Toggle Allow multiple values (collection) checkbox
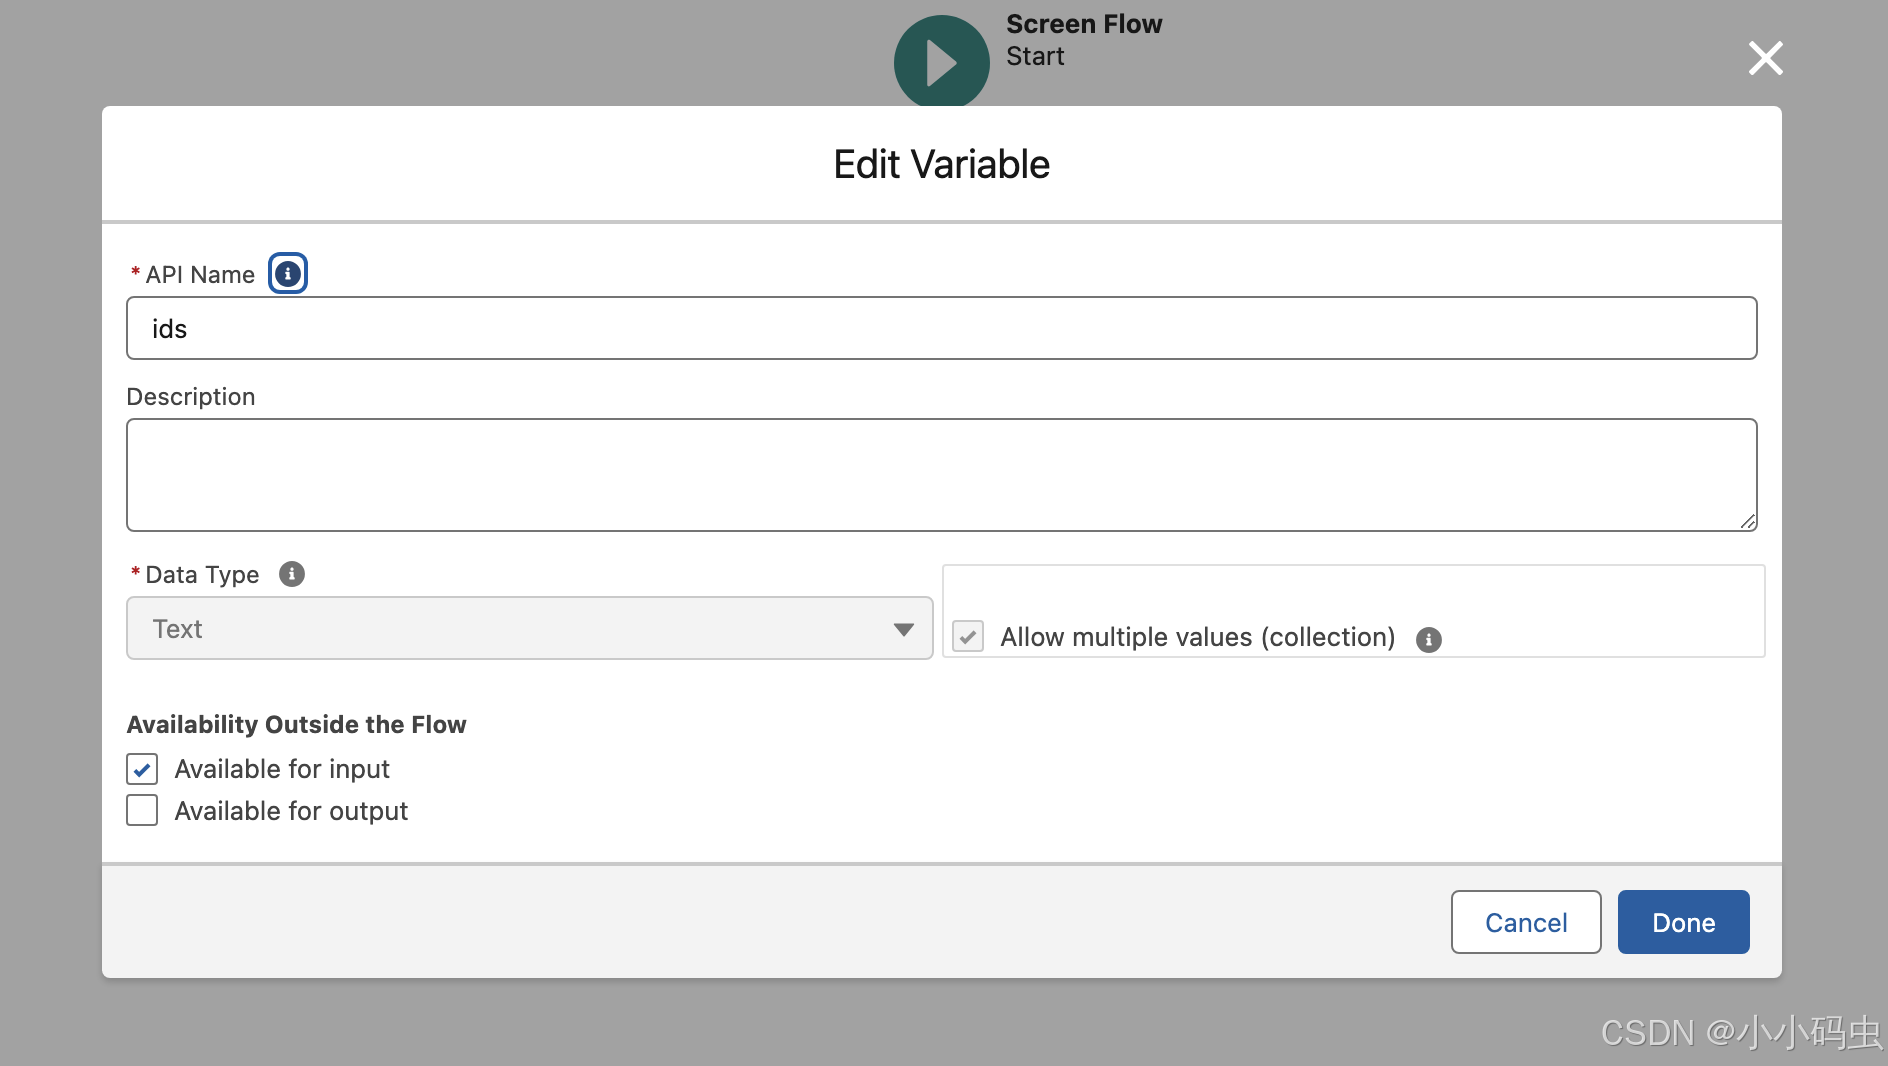The image size is (1888, 1066). click(x=968, y=636)
